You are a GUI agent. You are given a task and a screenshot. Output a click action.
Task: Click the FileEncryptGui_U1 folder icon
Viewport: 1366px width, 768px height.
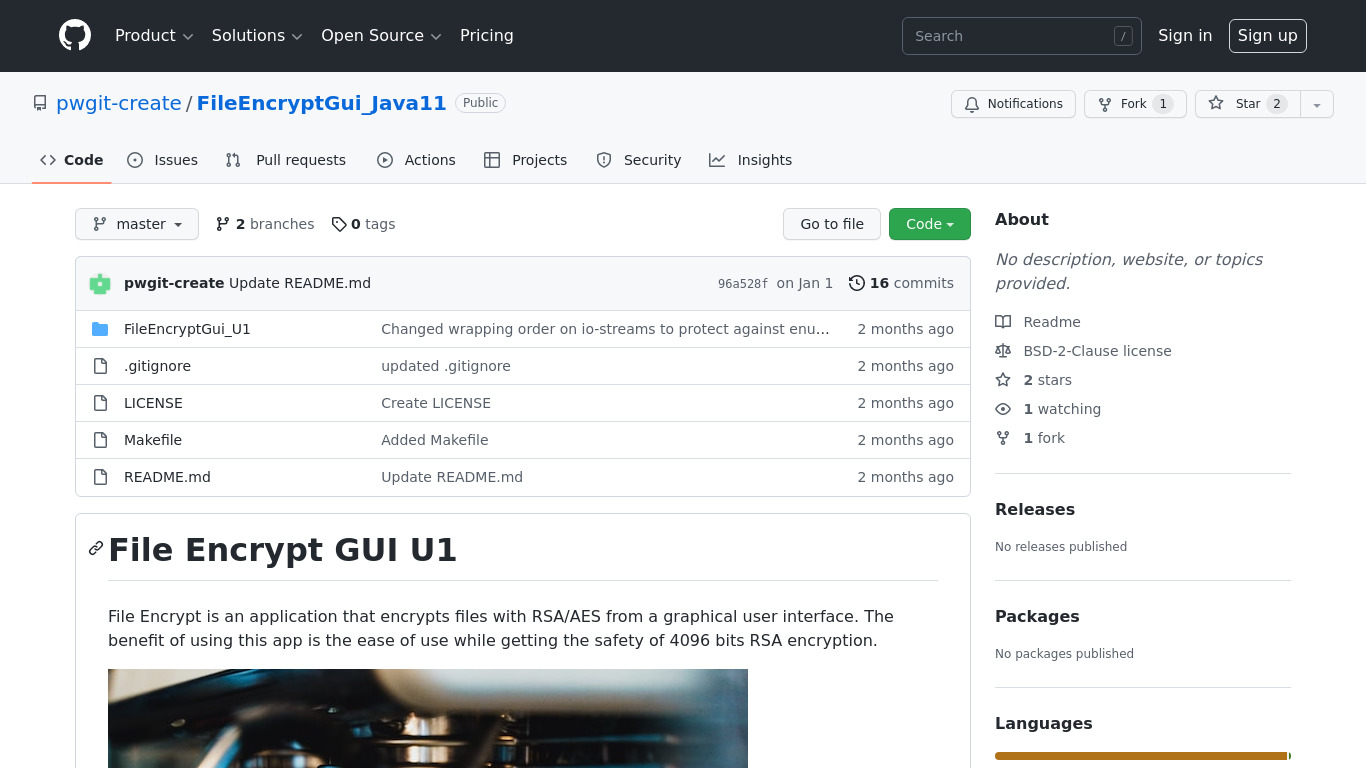tap(100, 329)
